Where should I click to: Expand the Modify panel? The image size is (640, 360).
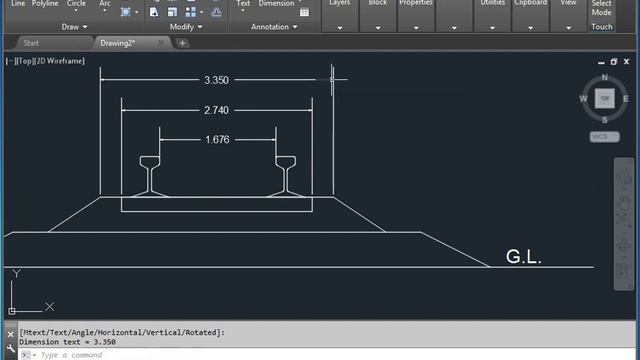tap(186, 27)
